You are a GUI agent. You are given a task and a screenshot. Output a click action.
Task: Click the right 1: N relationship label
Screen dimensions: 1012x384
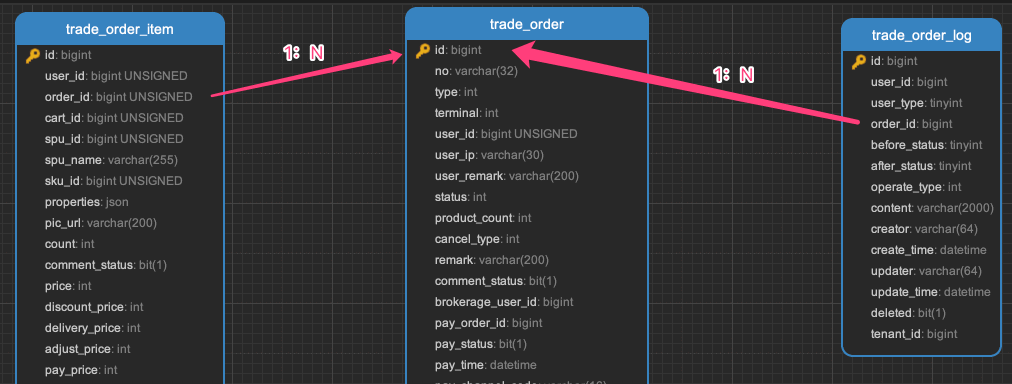coord(733,75)
